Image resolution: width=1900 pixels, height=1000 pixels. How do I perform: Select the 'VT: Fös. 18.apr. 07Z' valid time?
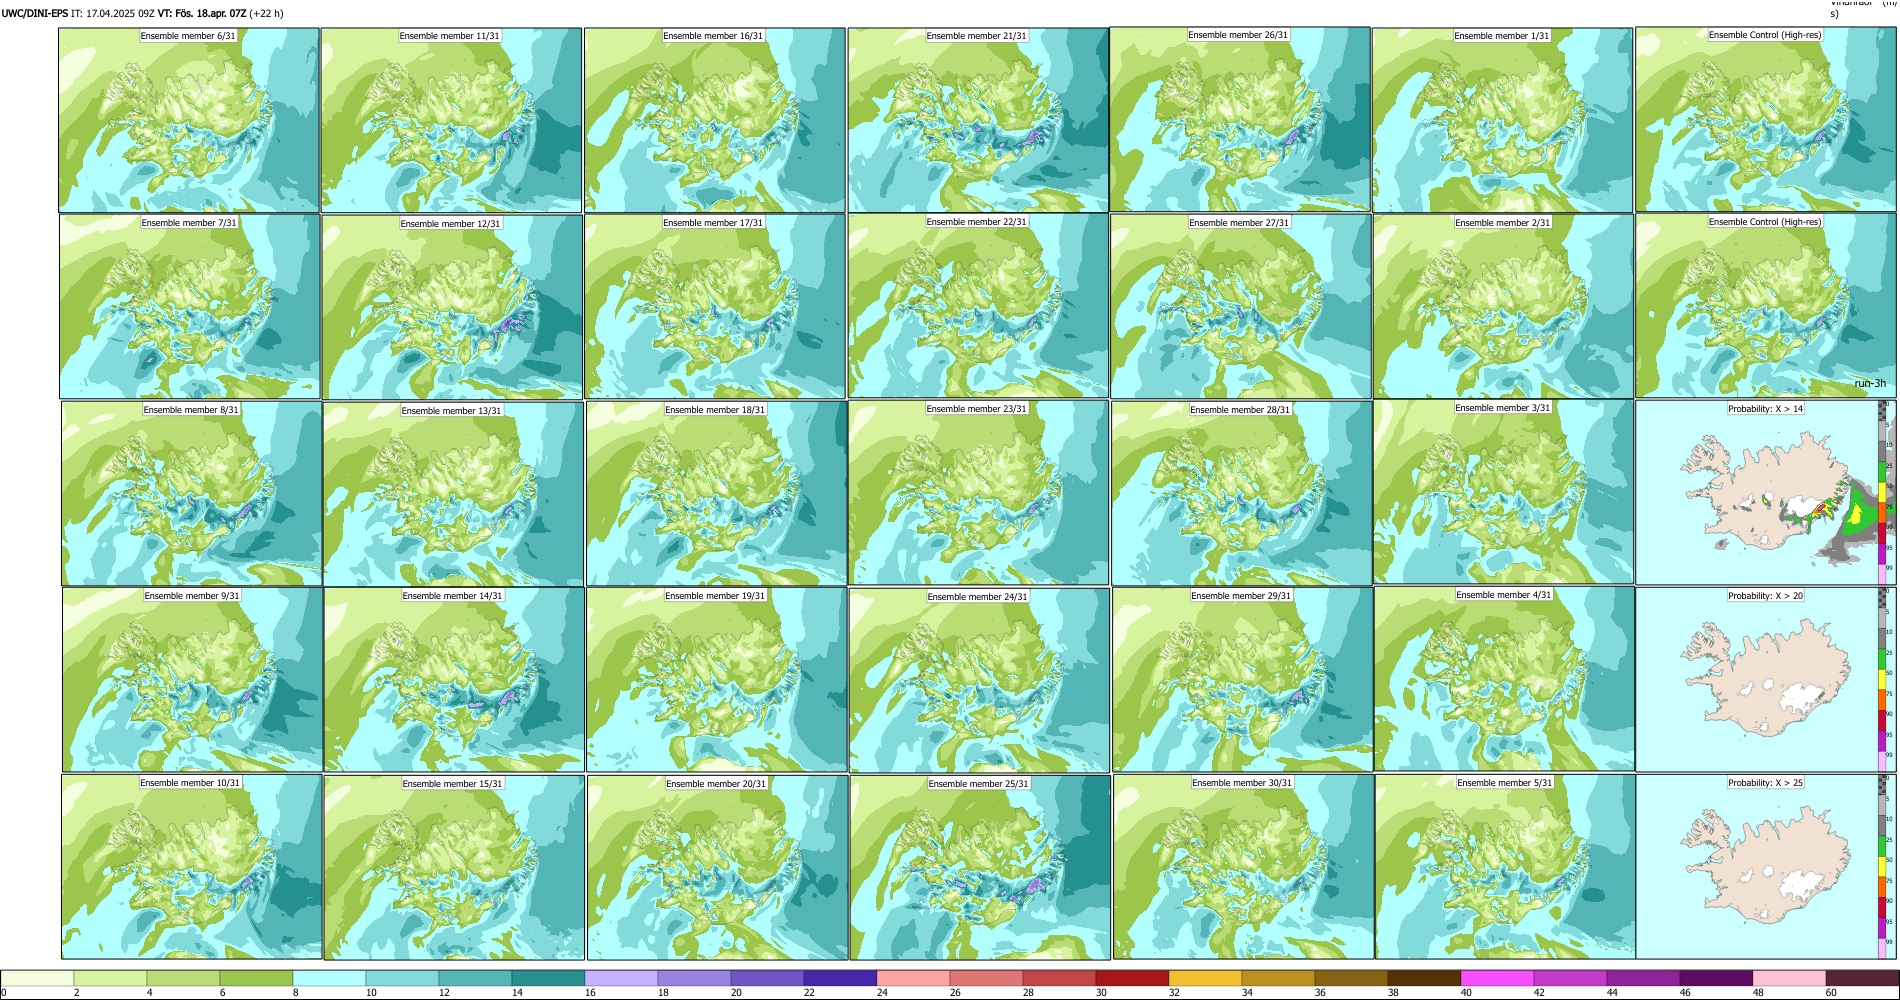coord(202,14)
